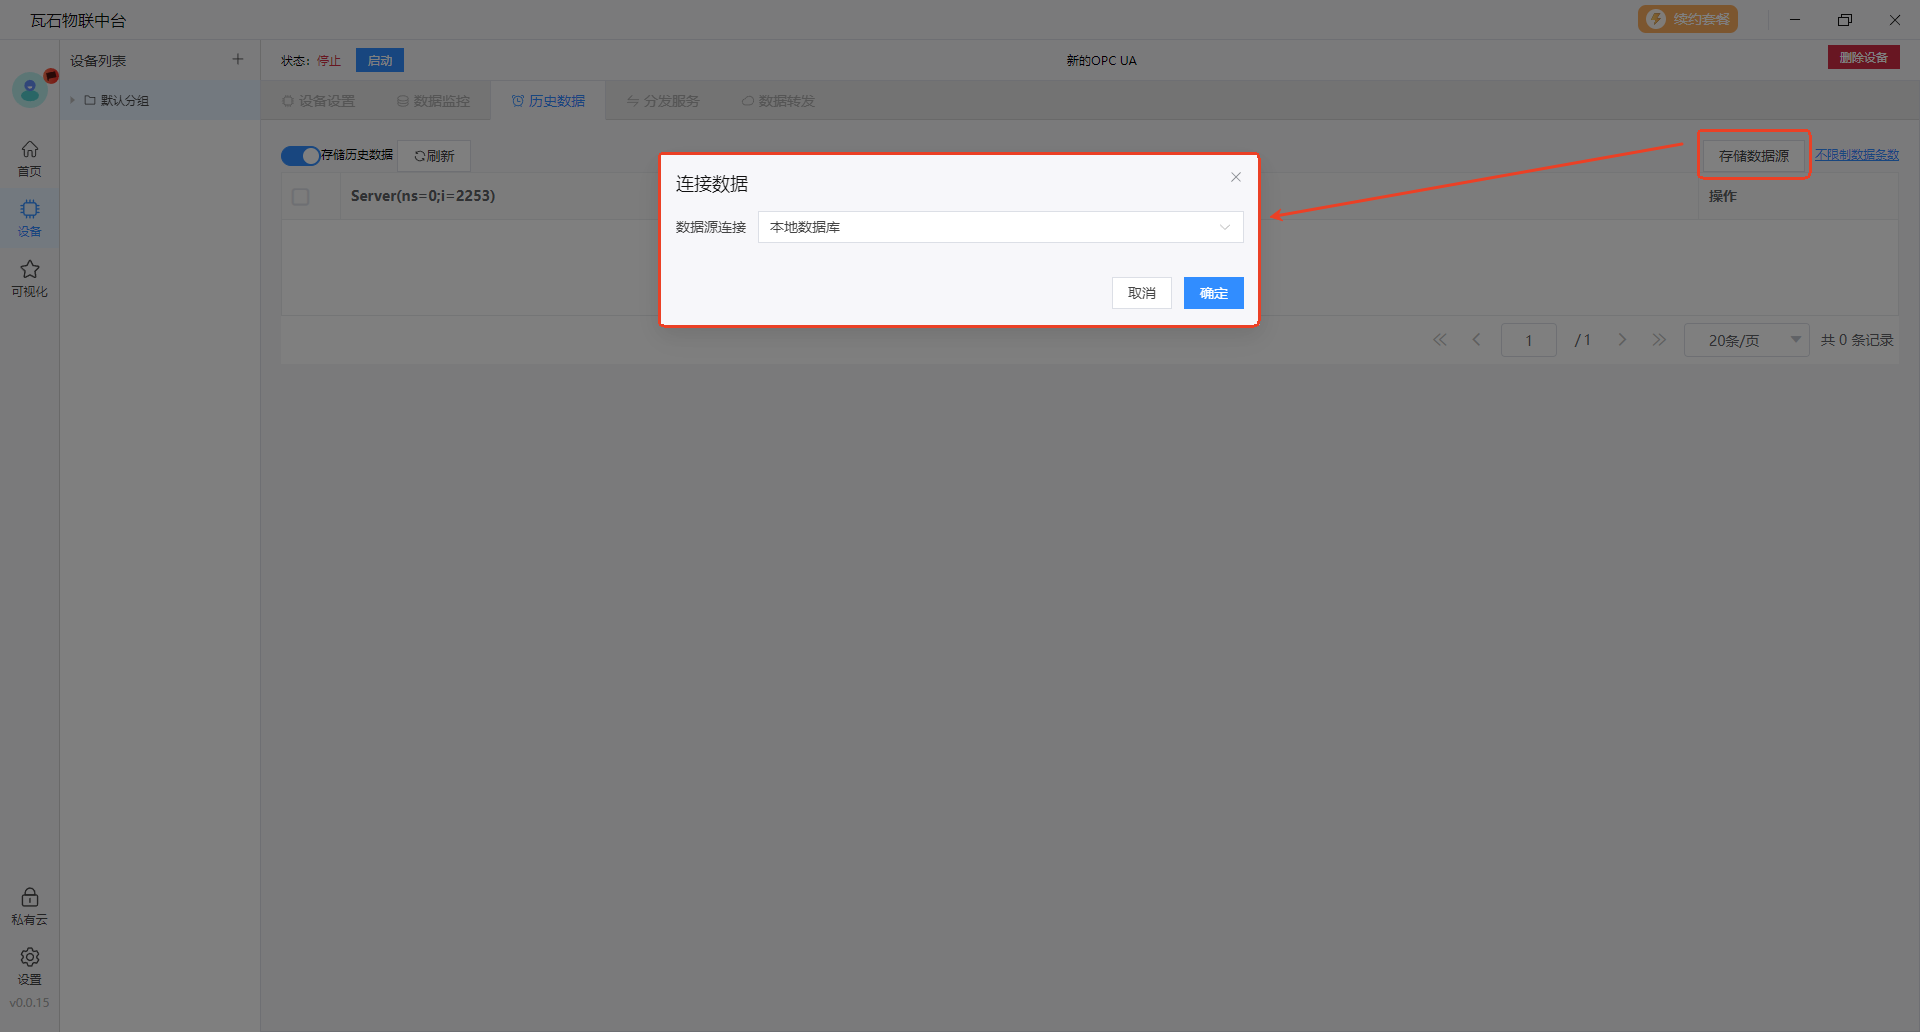Expand the 默认分组 tree group
This screenshot has height=1032, width=1920.
73,101
